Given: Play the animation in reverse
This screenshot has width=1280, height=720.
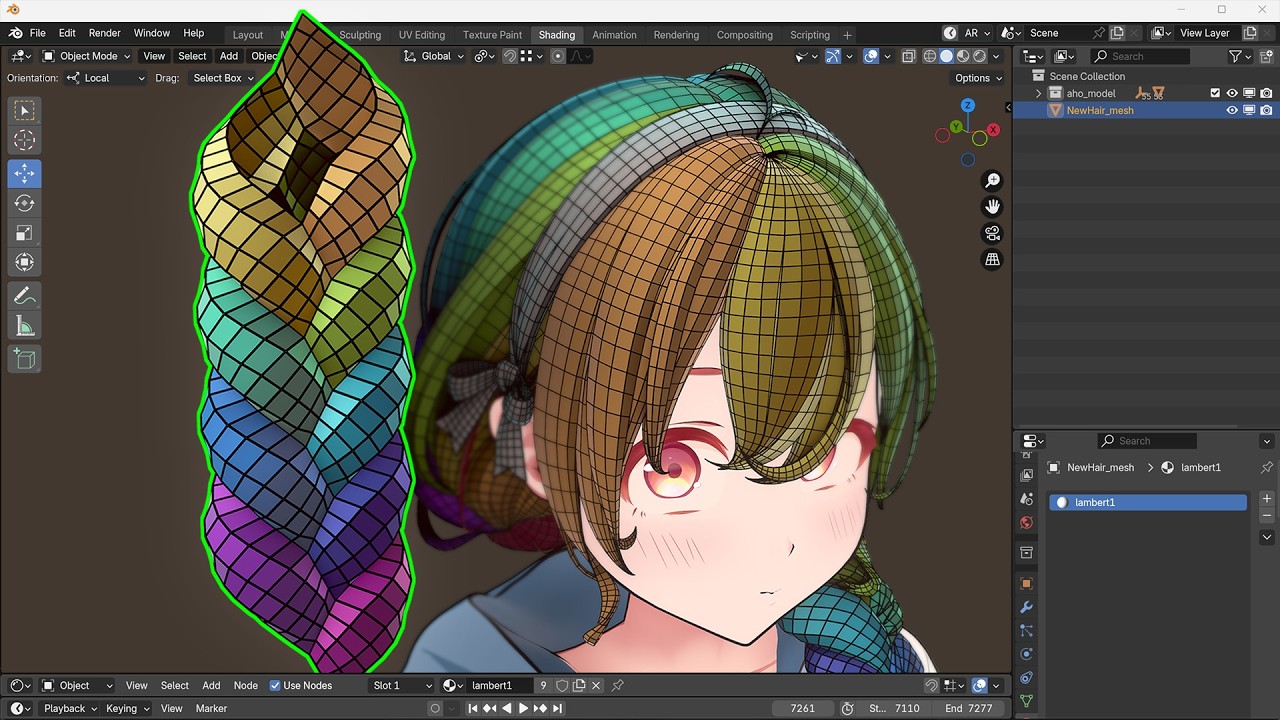Looking at the screenshot, I should 507,708.
